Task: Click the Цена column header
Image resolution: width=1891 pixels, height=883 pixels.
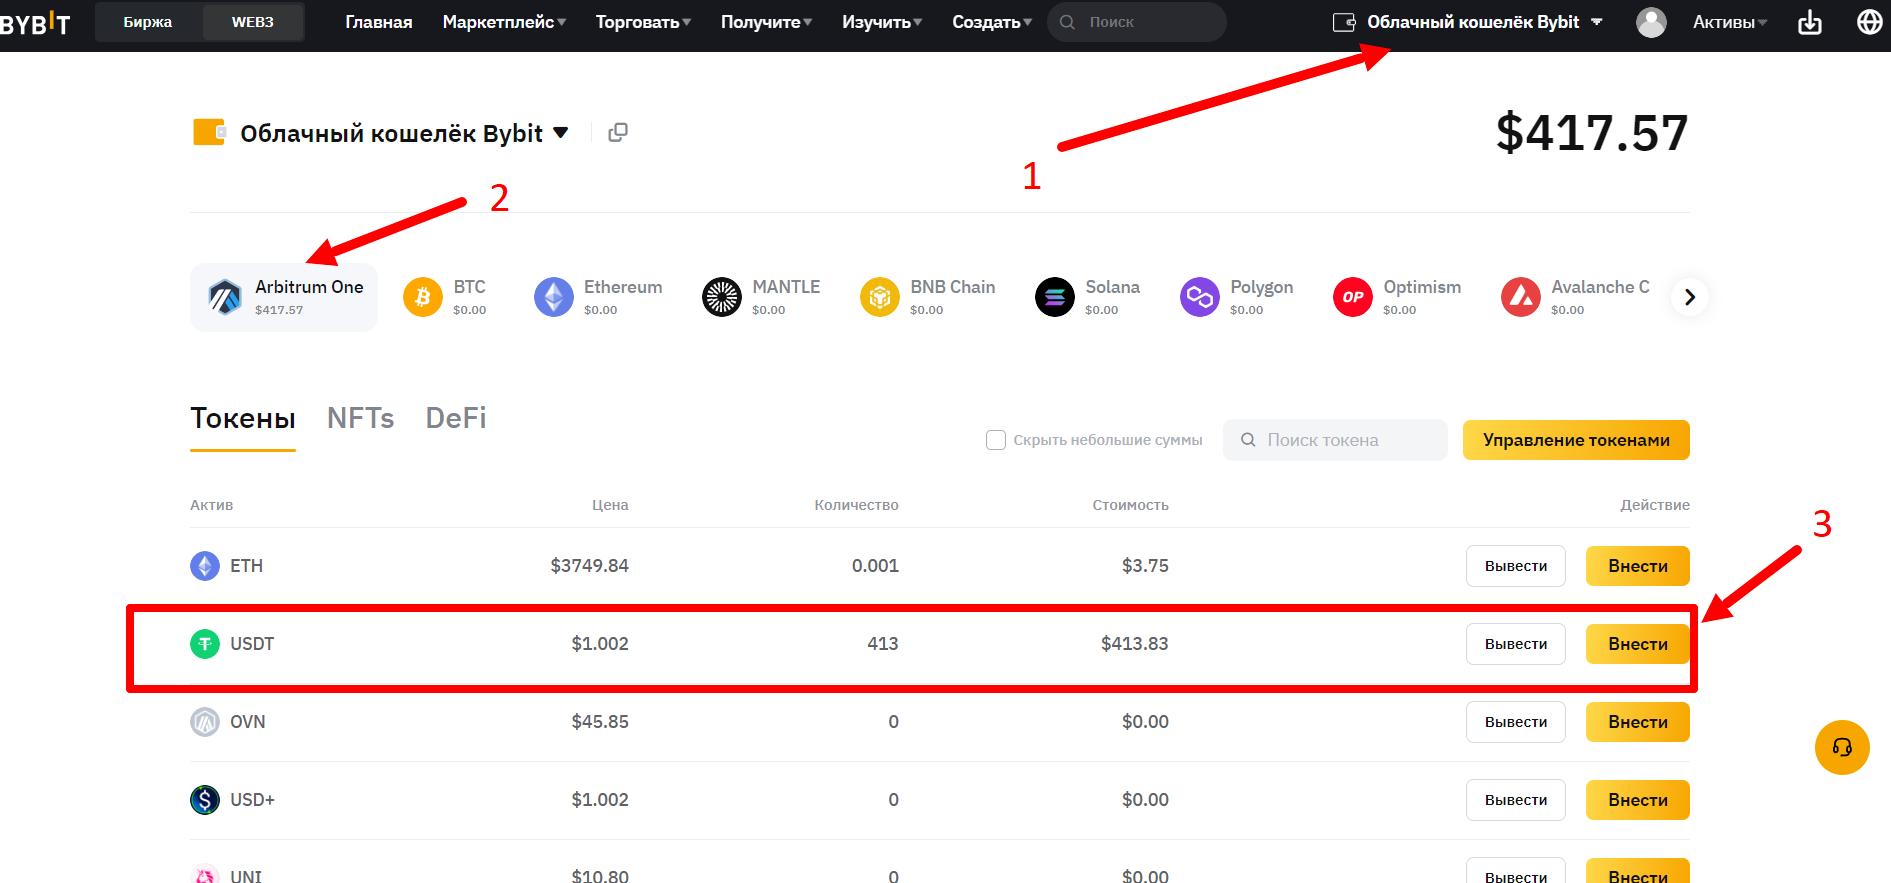Action: pyautogui.click(x=610, y=505)
